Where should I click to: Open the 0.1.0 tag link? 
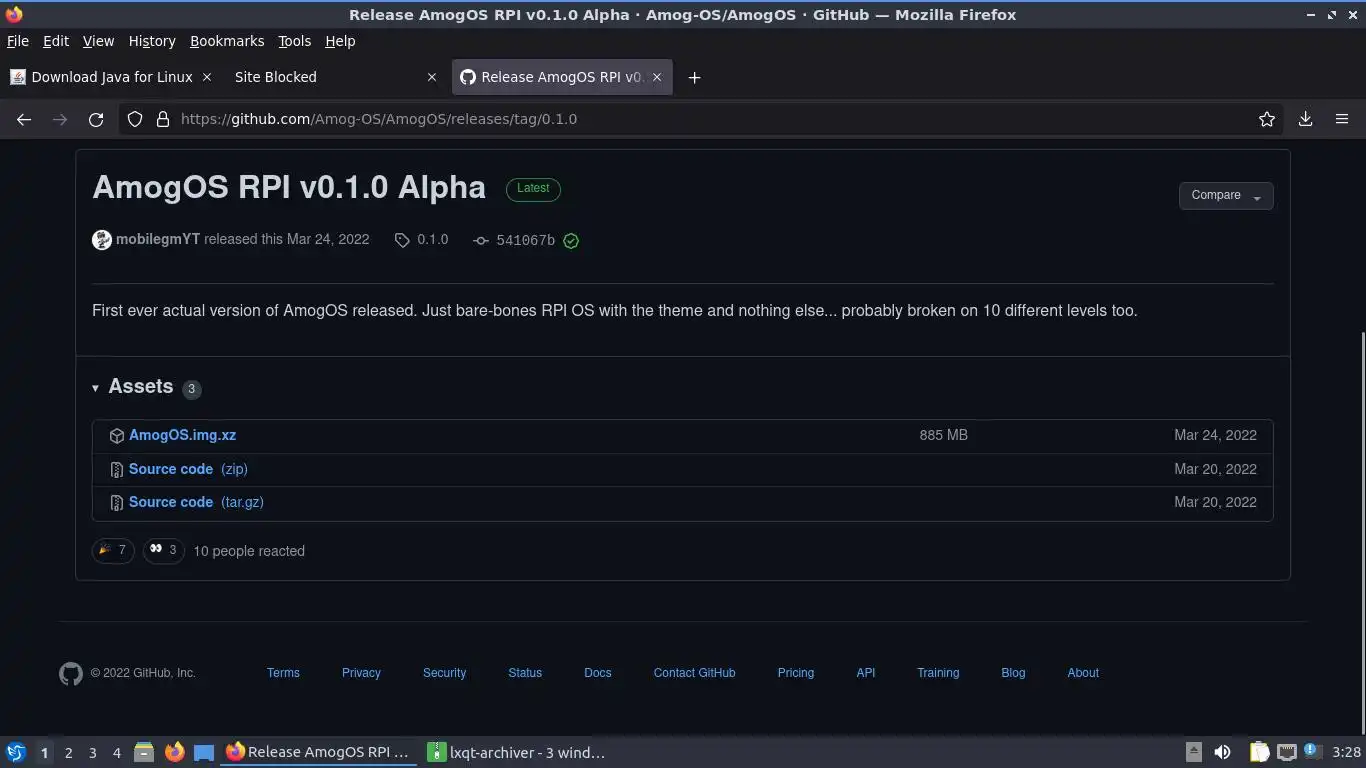[432, 240]
